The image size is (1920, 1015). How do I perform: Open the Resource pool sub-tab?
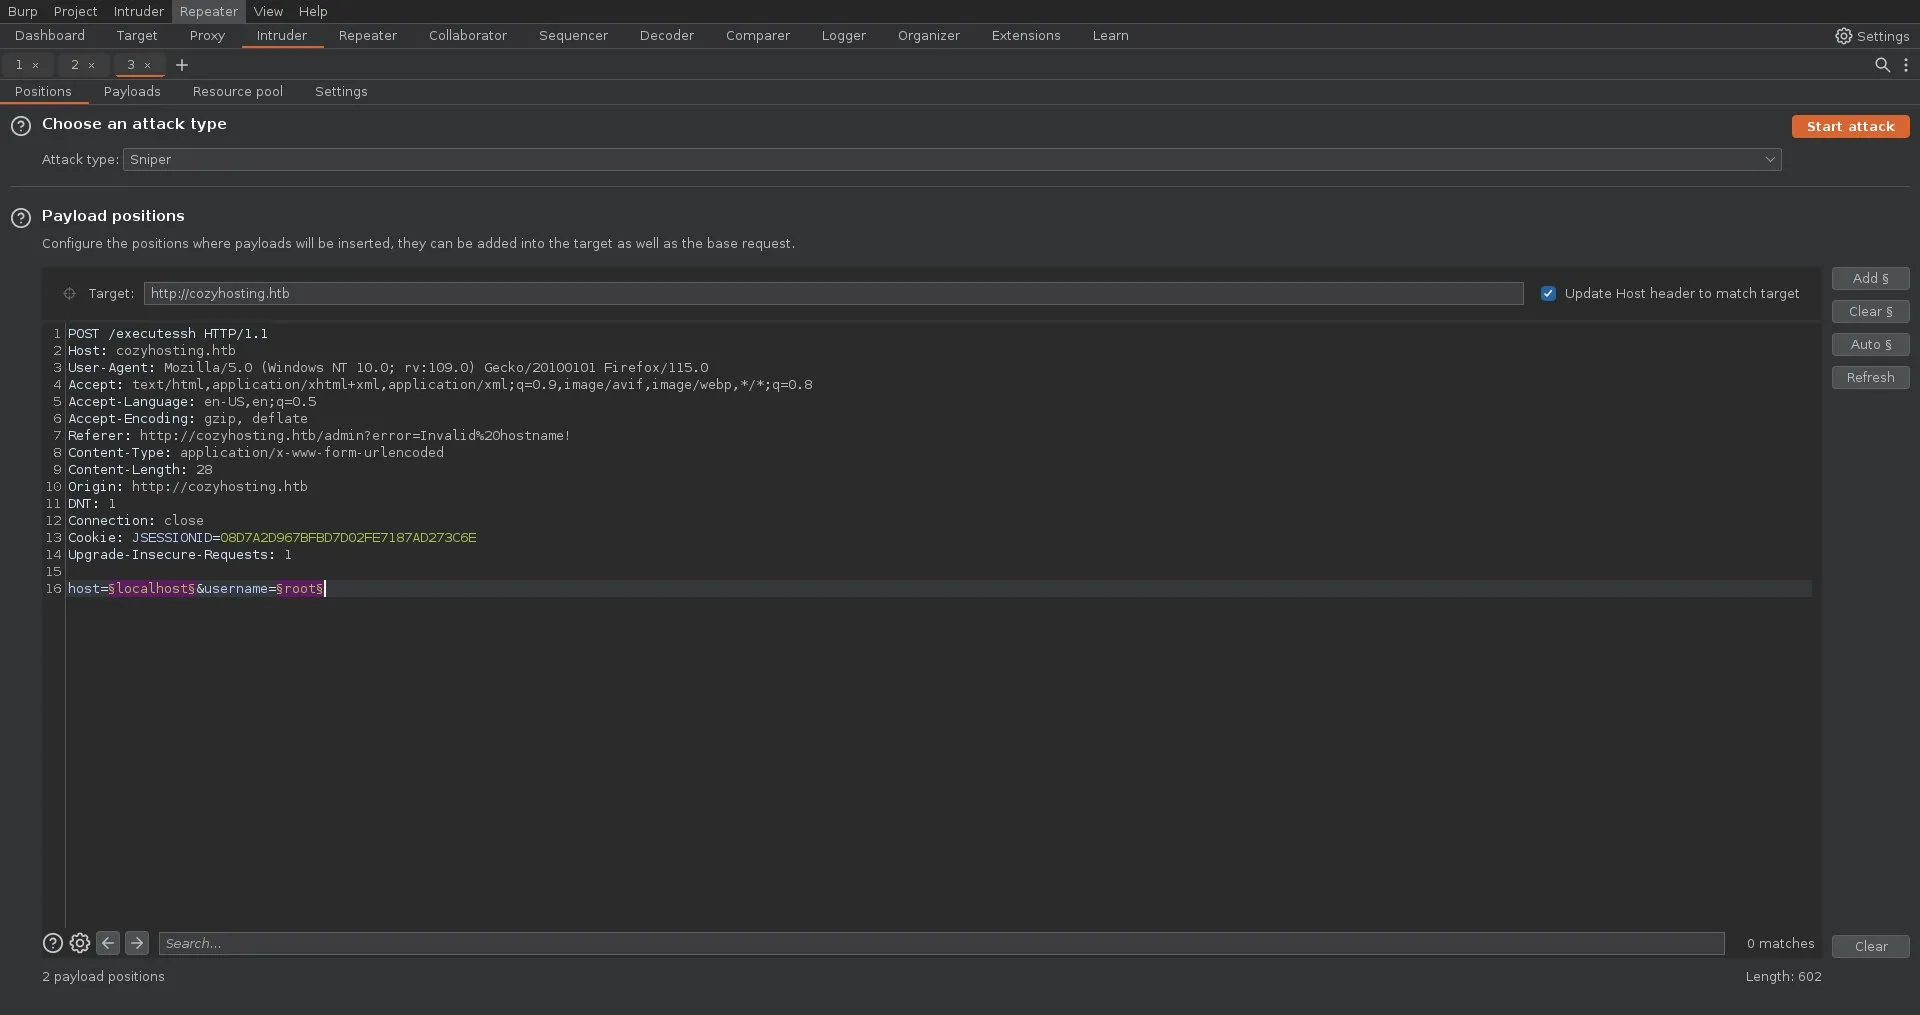pyautogui.click(x=238, y=92)
